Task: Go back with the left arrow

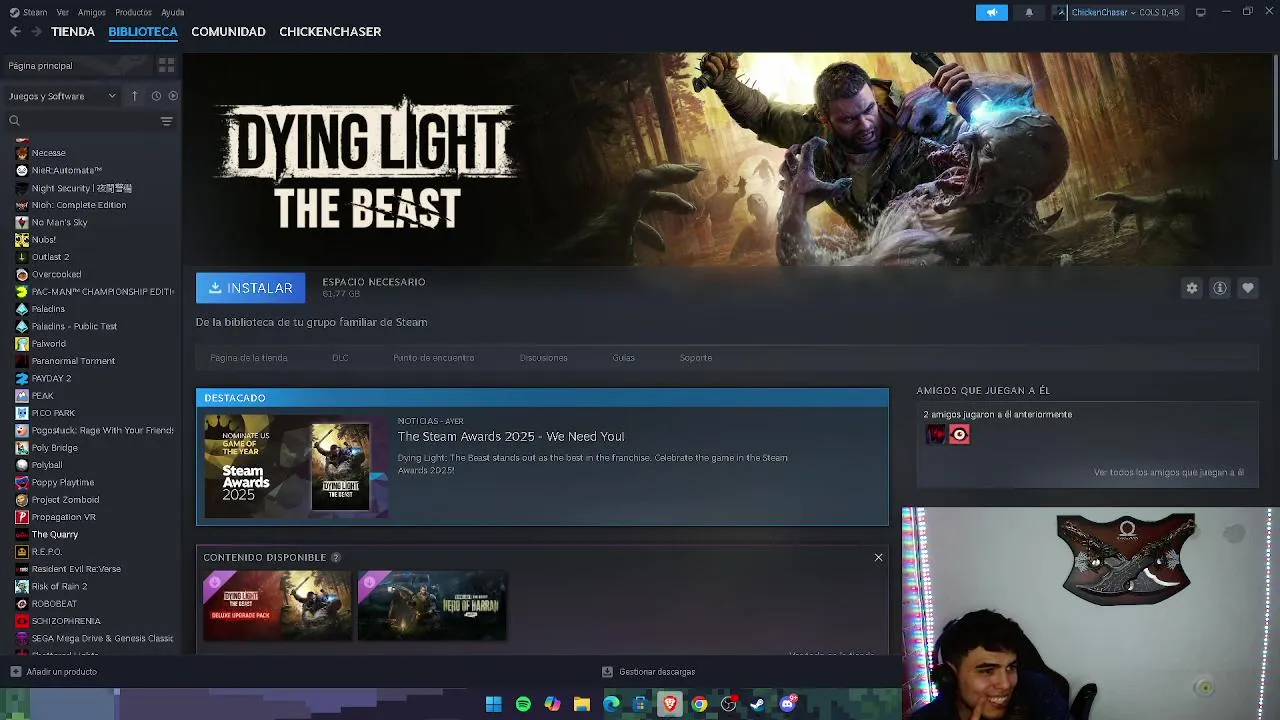Action: point(15,32)
